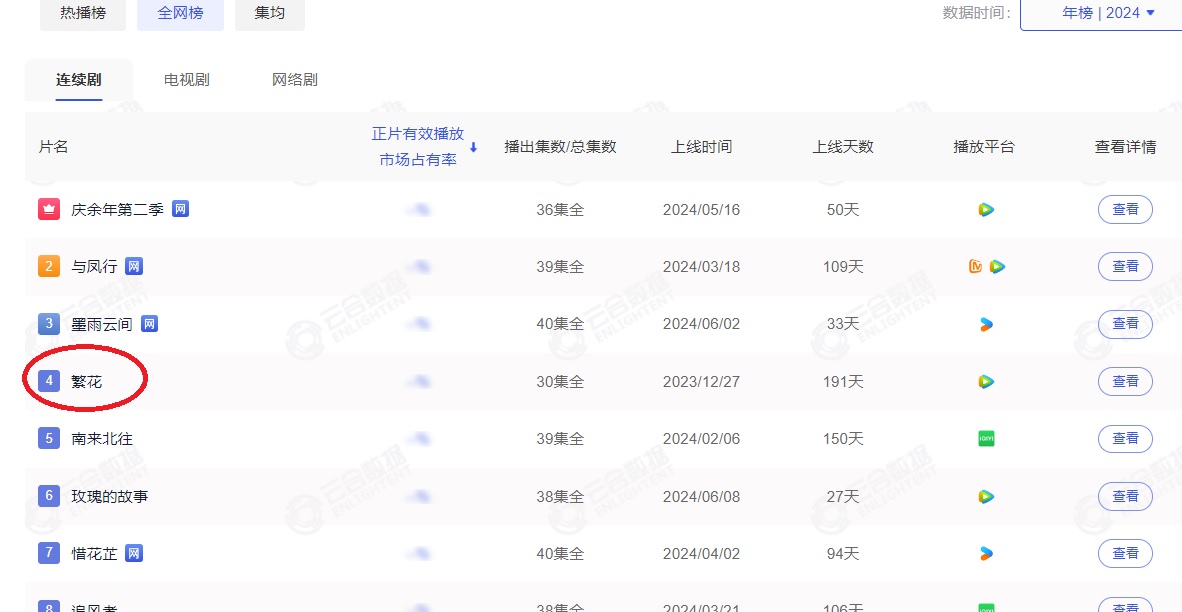Switch to the 电视剧 category tab
This screenshot has width=1182, height=612.
click(x=187, y=80)
